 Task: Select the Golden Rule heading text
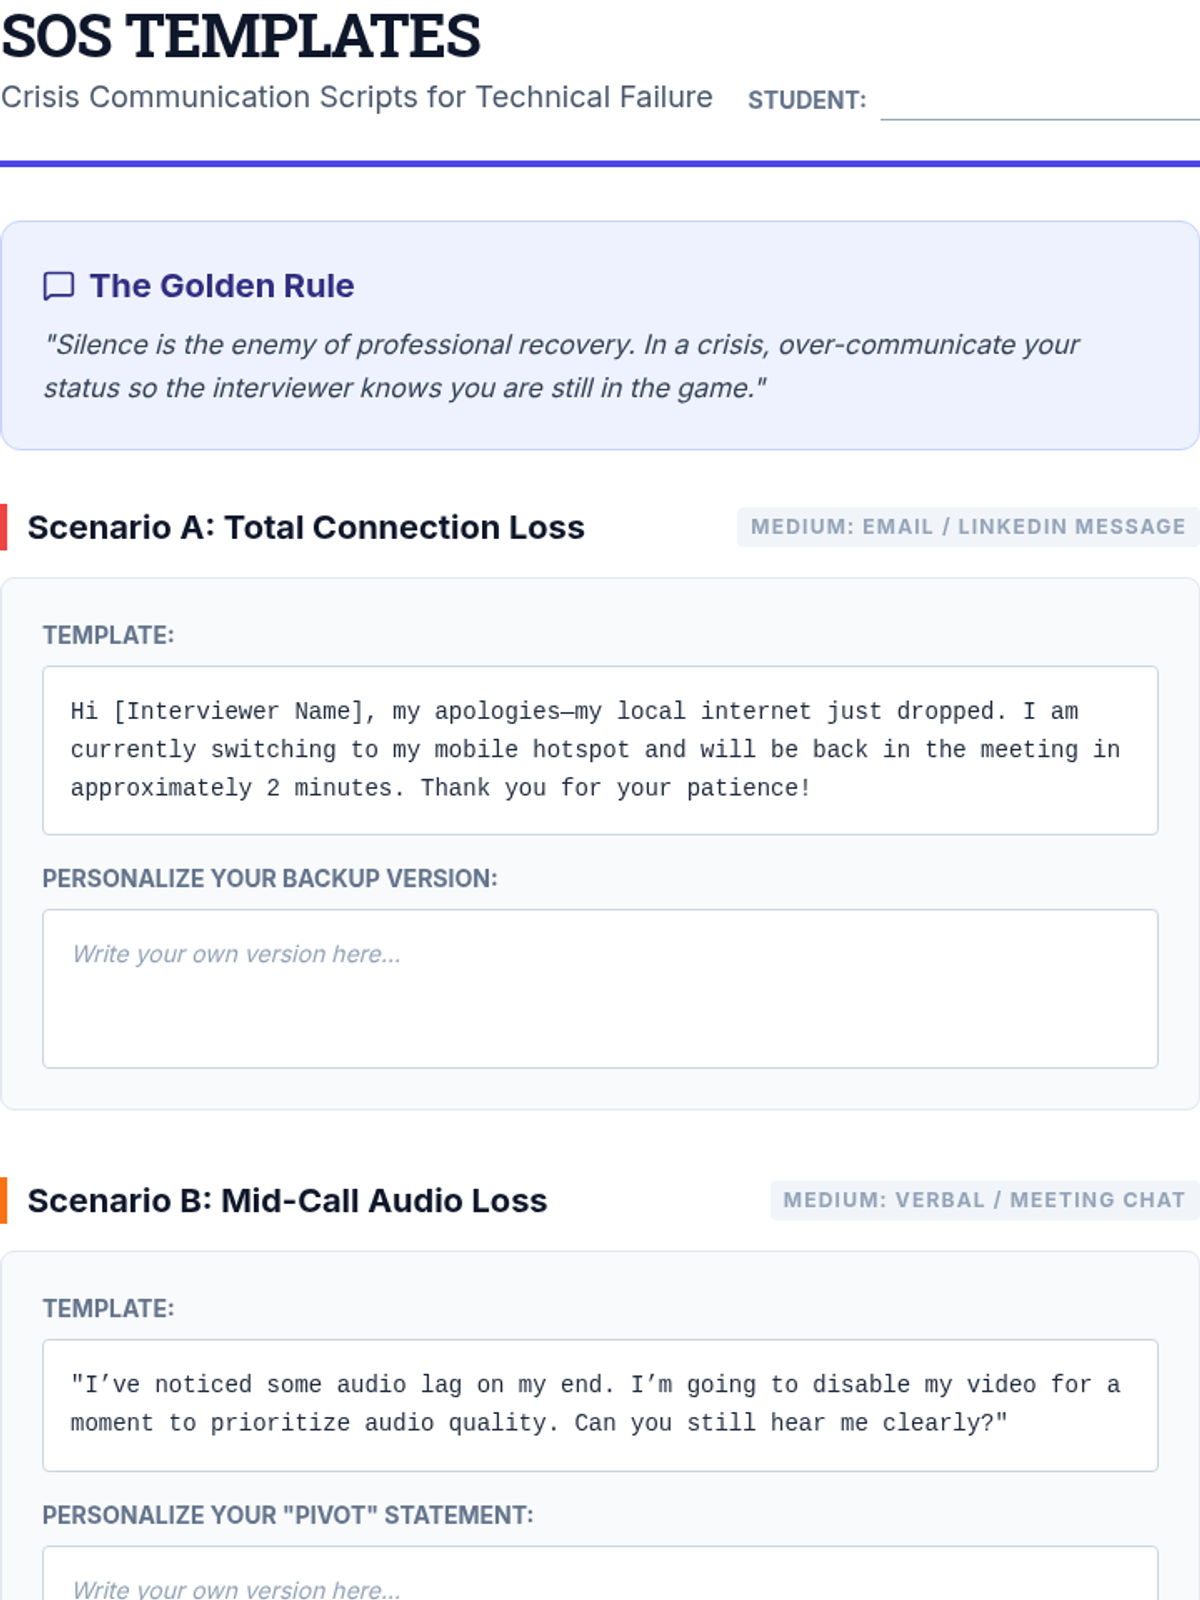pyautogui.click(x=222, y=286)
